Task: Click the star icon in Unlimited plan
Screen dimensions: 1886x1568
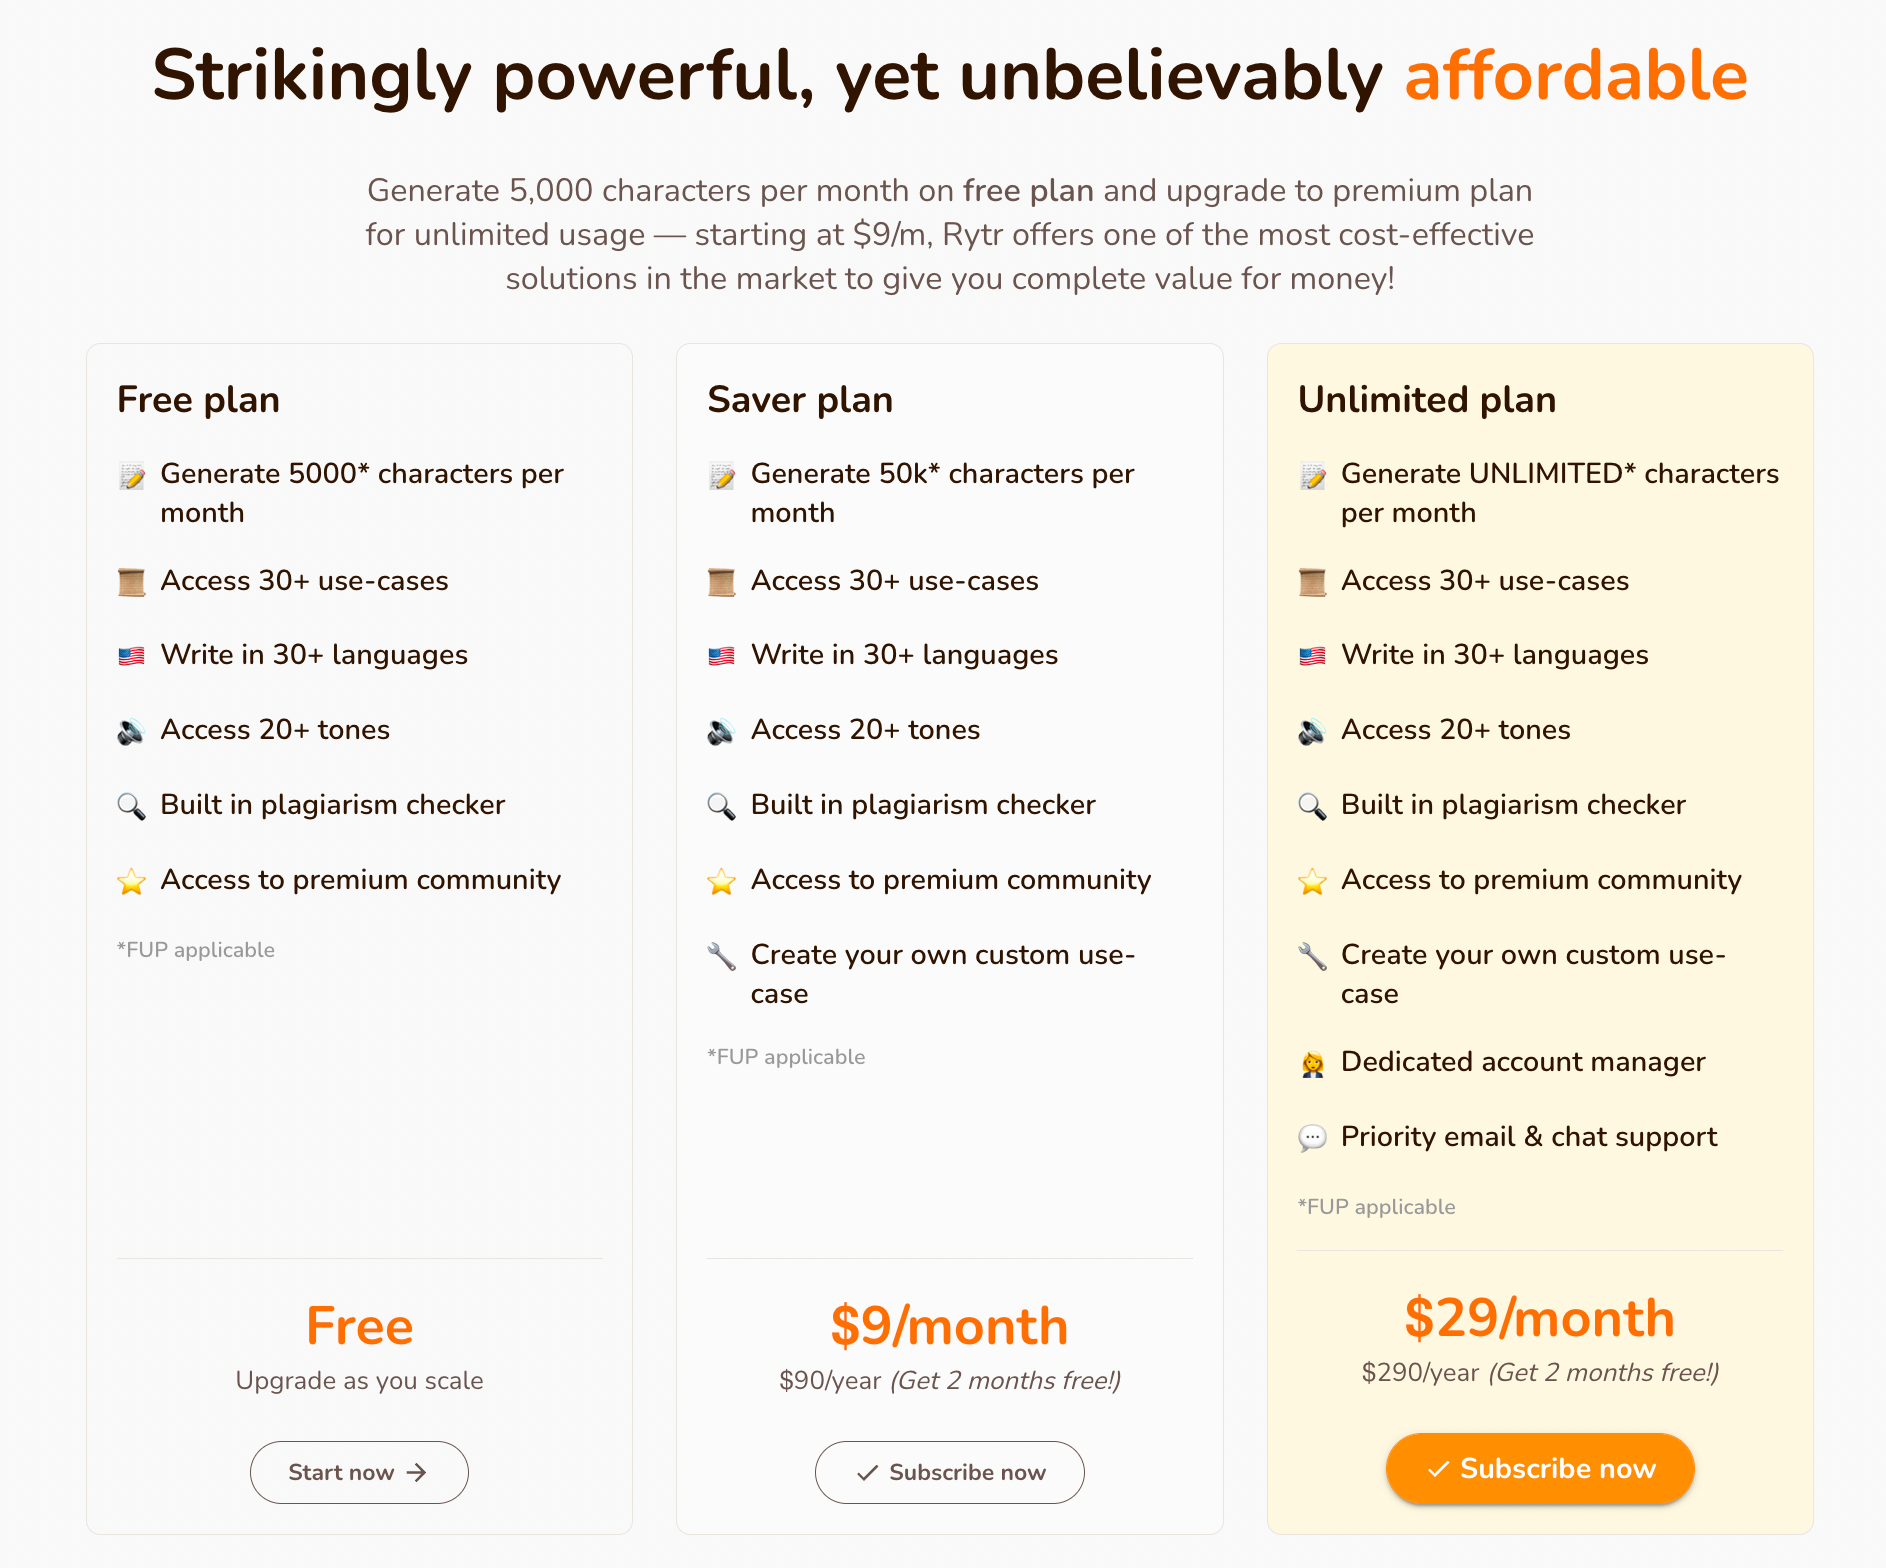Action: [x=1312, y=881]
